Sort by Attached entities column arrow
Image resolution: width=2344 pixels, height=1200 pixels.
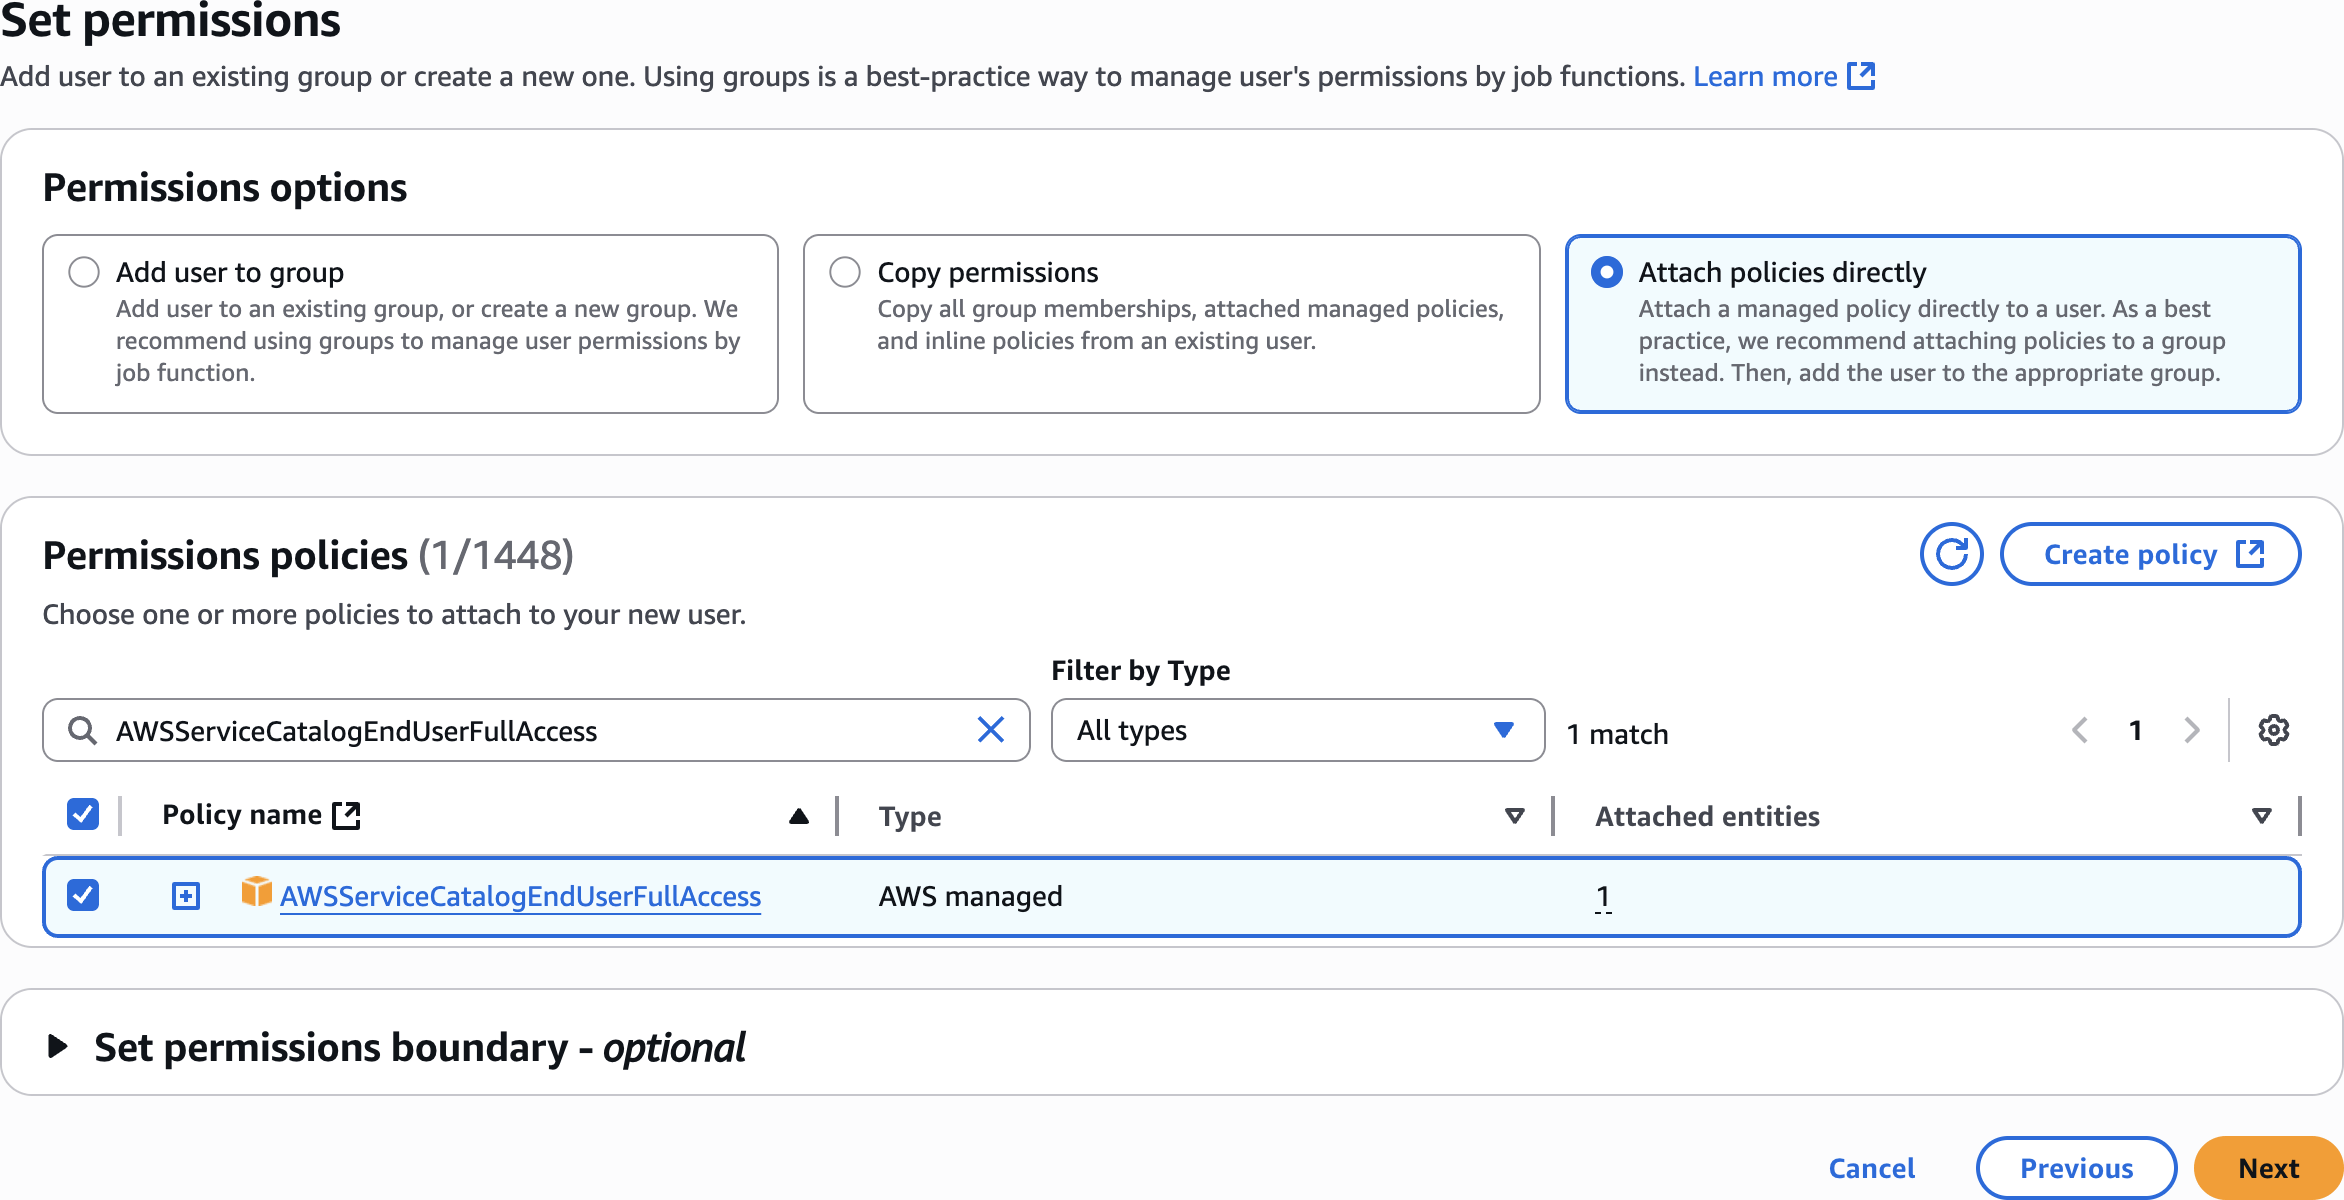coord(2261,816)
